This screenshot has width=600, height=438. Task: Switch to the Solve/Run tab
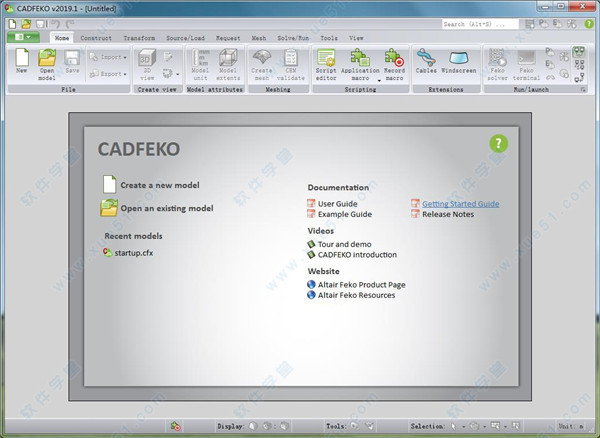pyautogui.click(x=293, y=38)
